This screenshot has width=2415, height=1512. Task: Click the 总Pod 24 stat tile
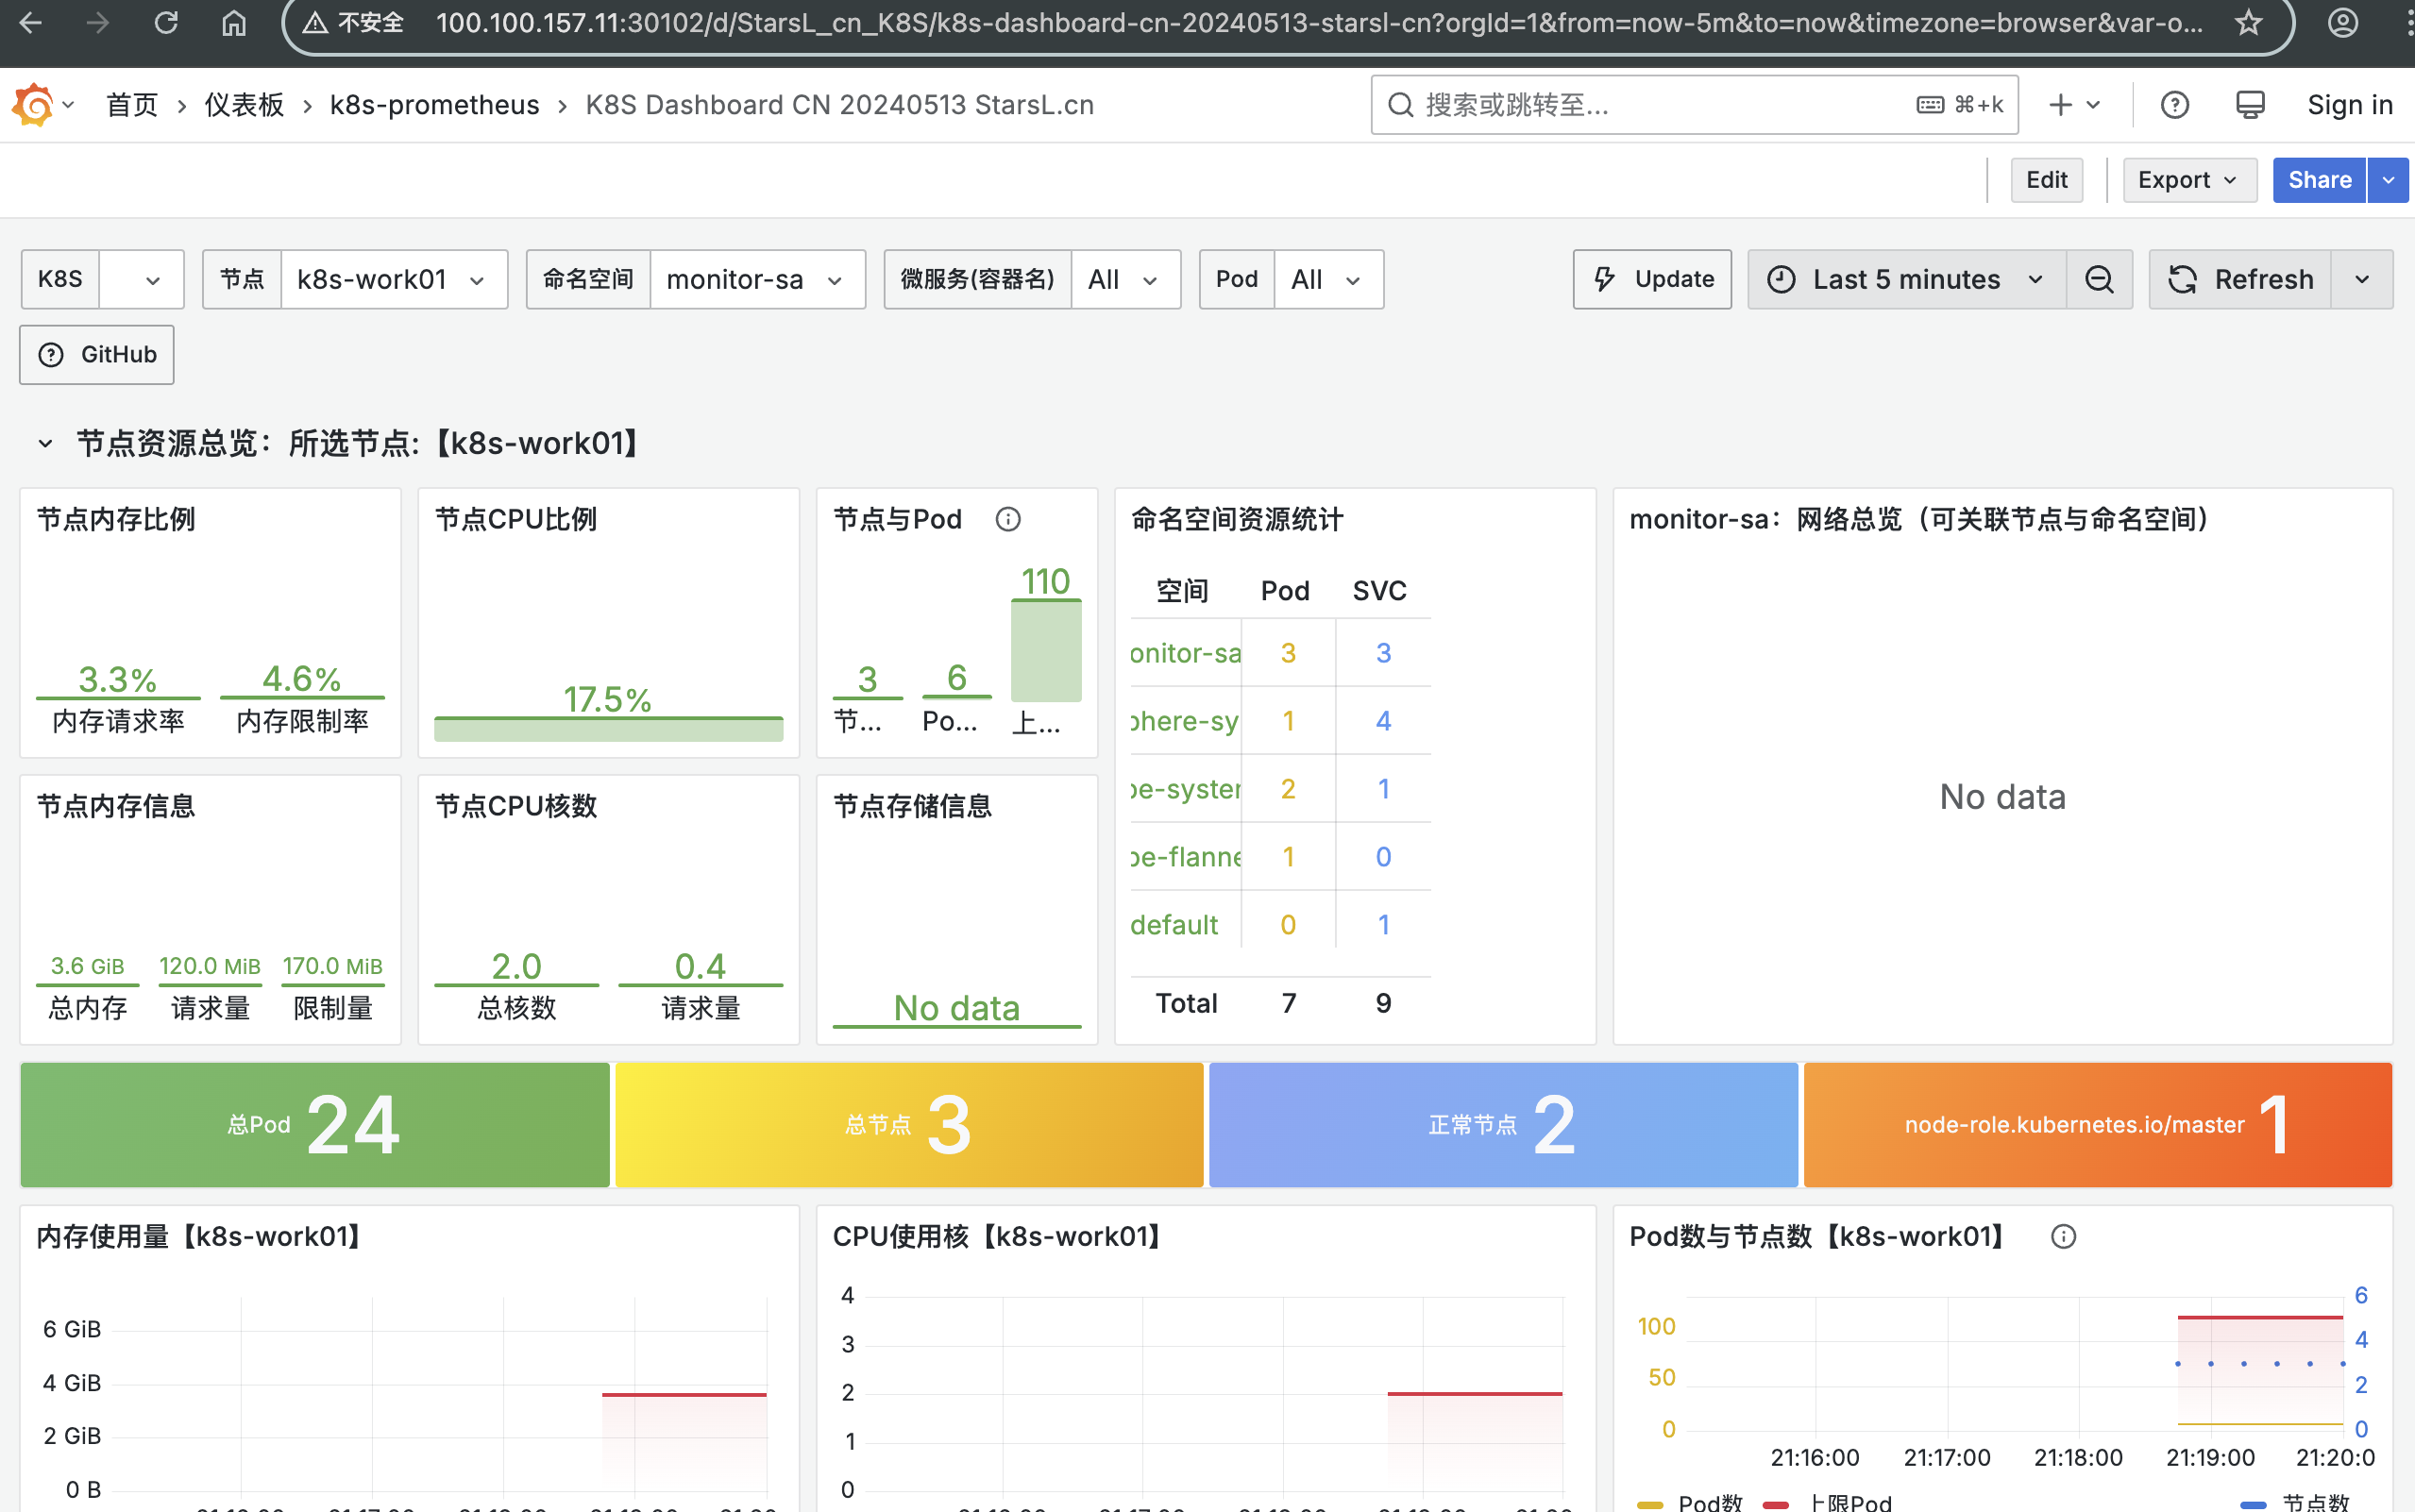(x=314, y=1124)
